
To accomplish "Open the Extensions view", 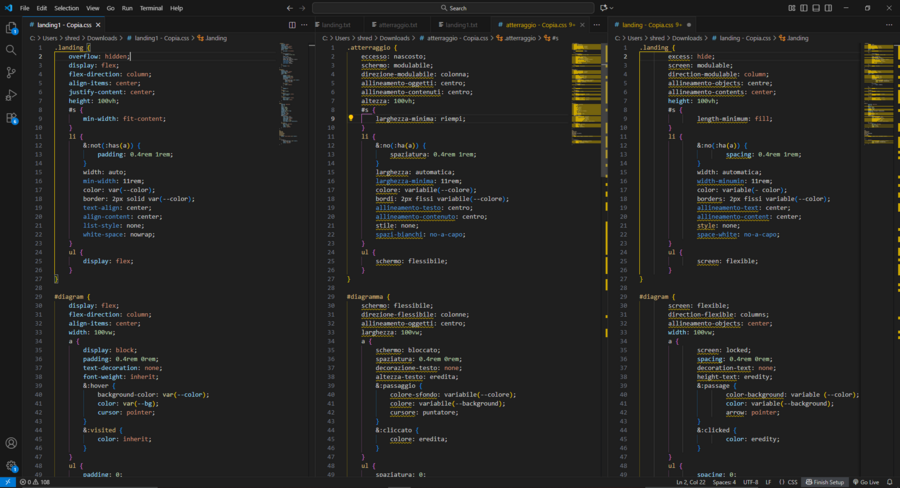I will point(11,118).
